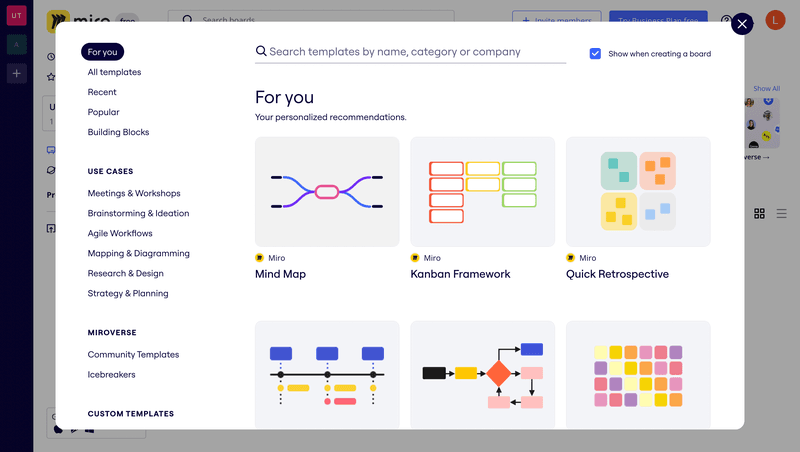Switch to grid view icon
This screenshot has width=800, height=452.
click(760, 214)
